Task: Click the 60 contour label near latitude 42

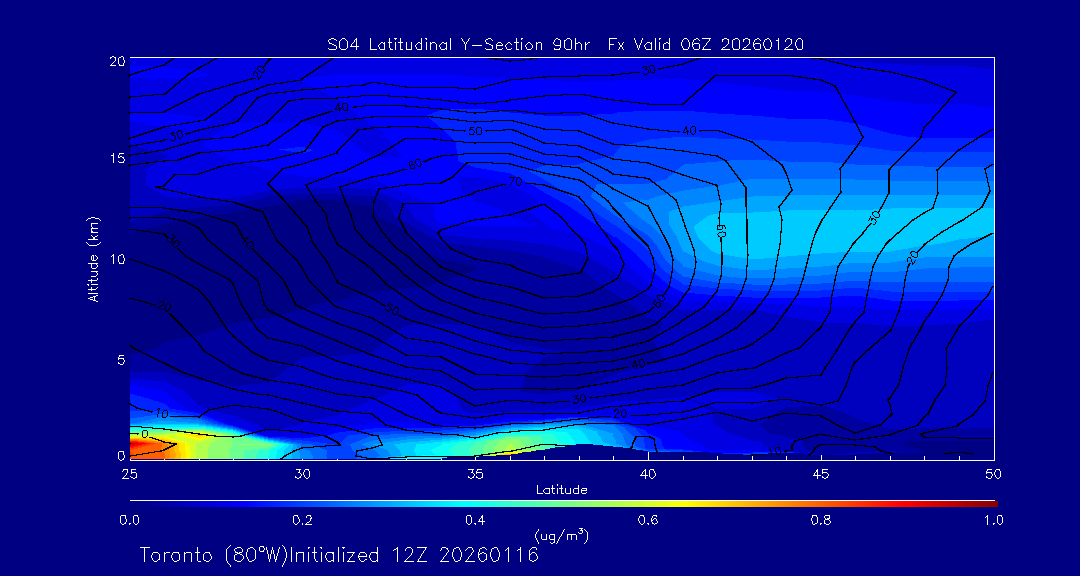Action: tap(719, 229)
